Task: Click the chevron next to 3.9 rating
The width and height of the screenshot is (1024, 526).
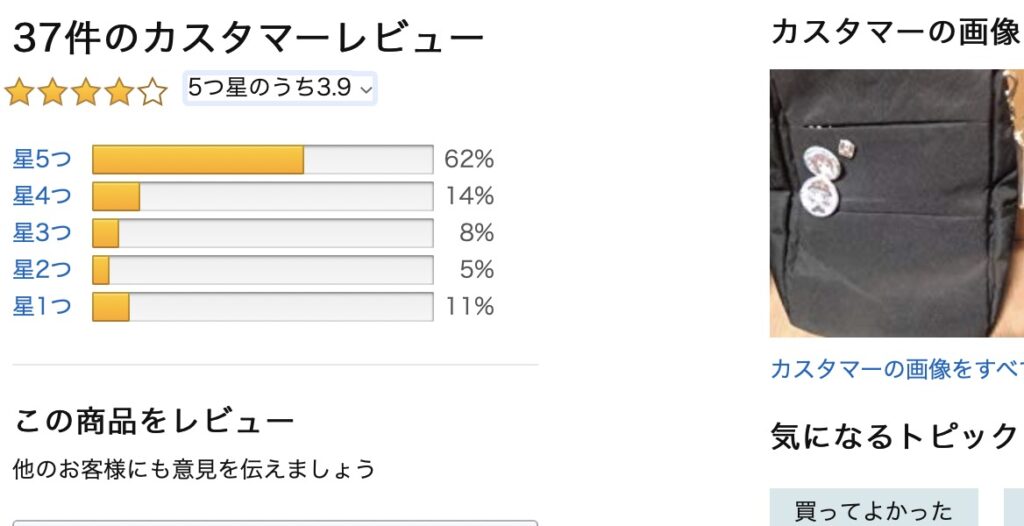Action: [x=366, y=90]
